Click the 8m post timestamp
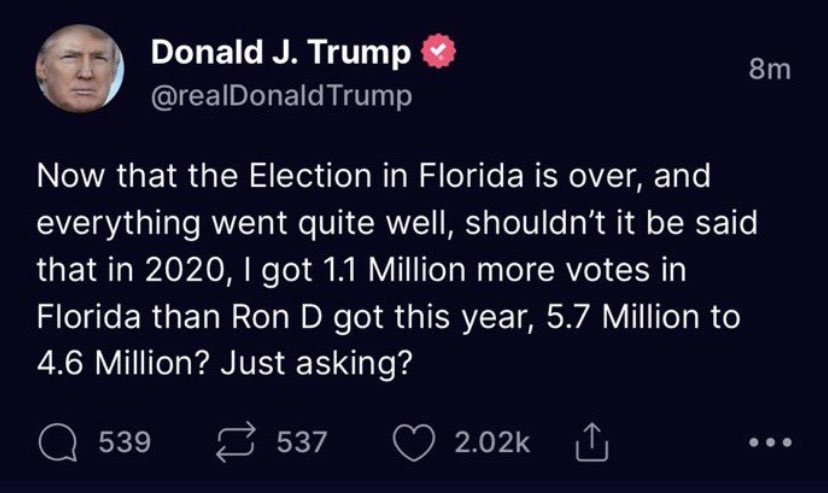The image size is (828, 493). pyautogui.click(x=770, y=71)
